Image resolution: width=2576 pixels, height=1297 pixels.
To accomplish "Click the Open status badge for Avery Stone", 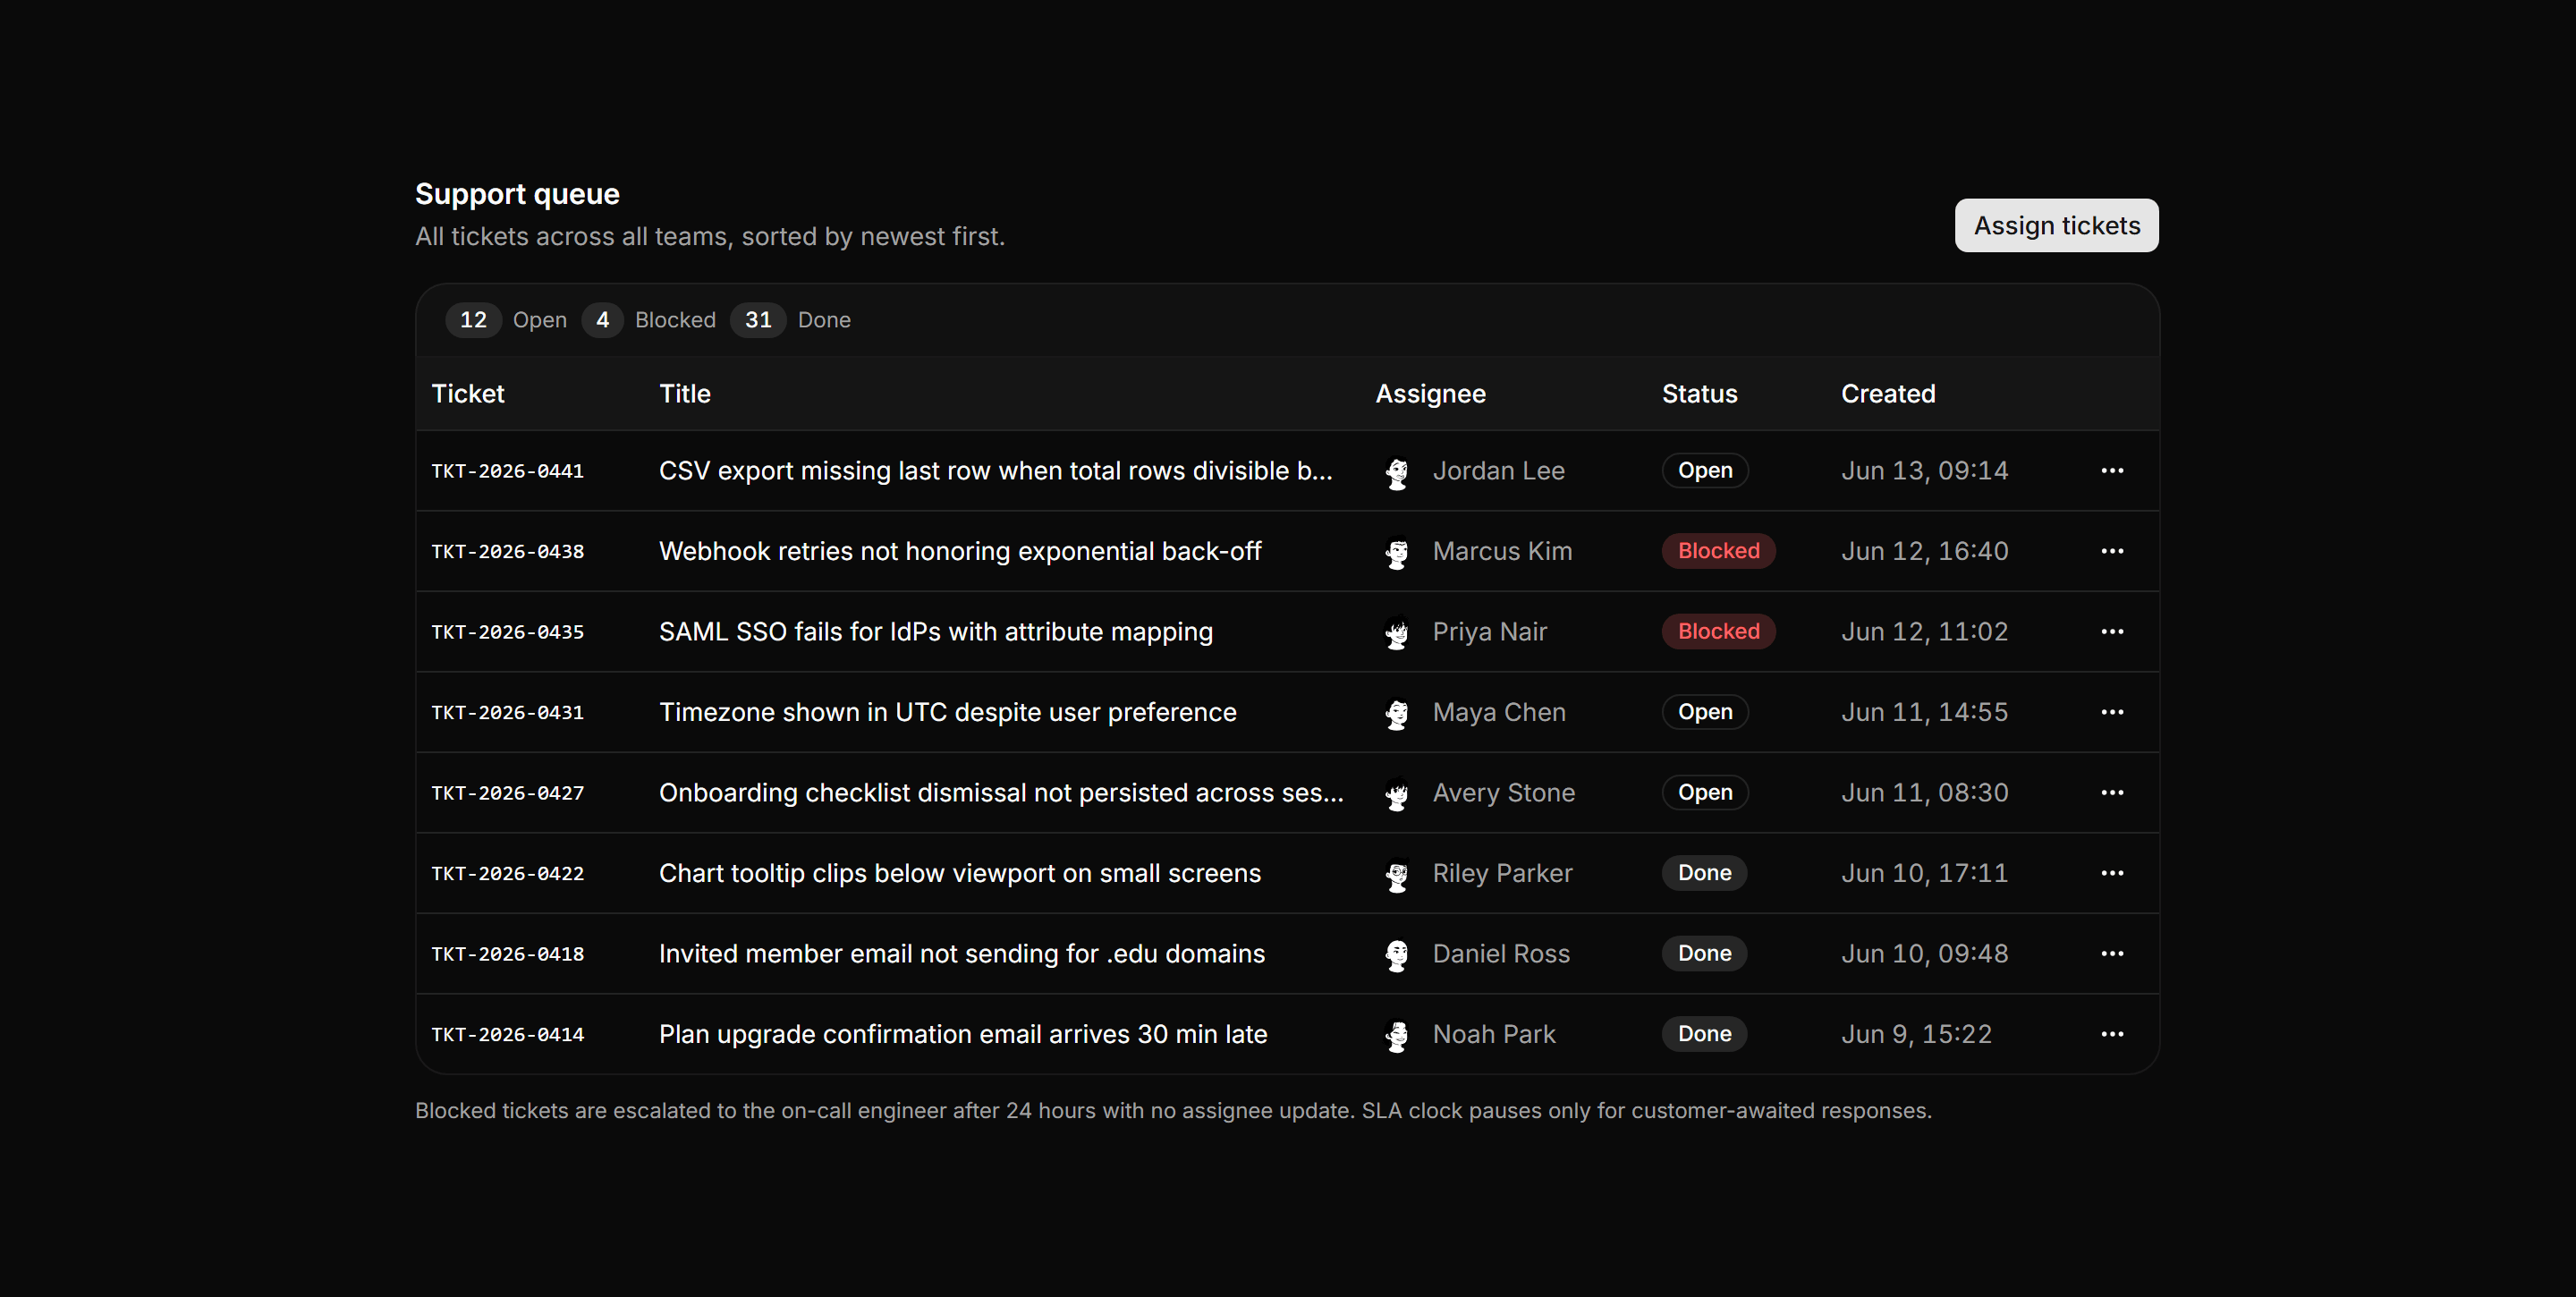I will pyautogui.click(x=1705, y=793).
